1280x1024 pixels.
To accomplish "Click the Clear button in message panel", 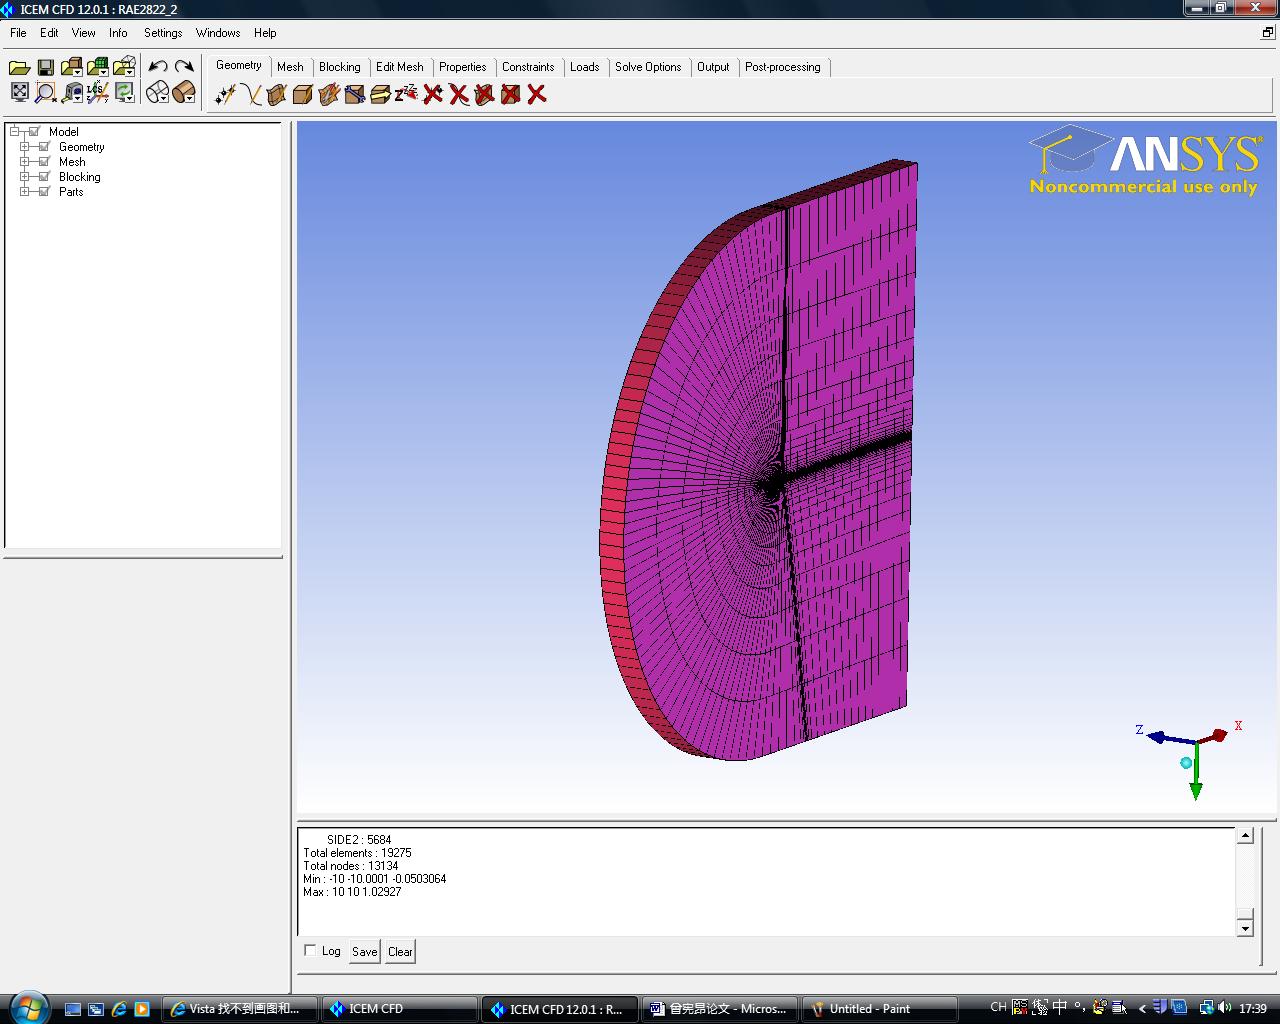I will click(x=400, y=951).
